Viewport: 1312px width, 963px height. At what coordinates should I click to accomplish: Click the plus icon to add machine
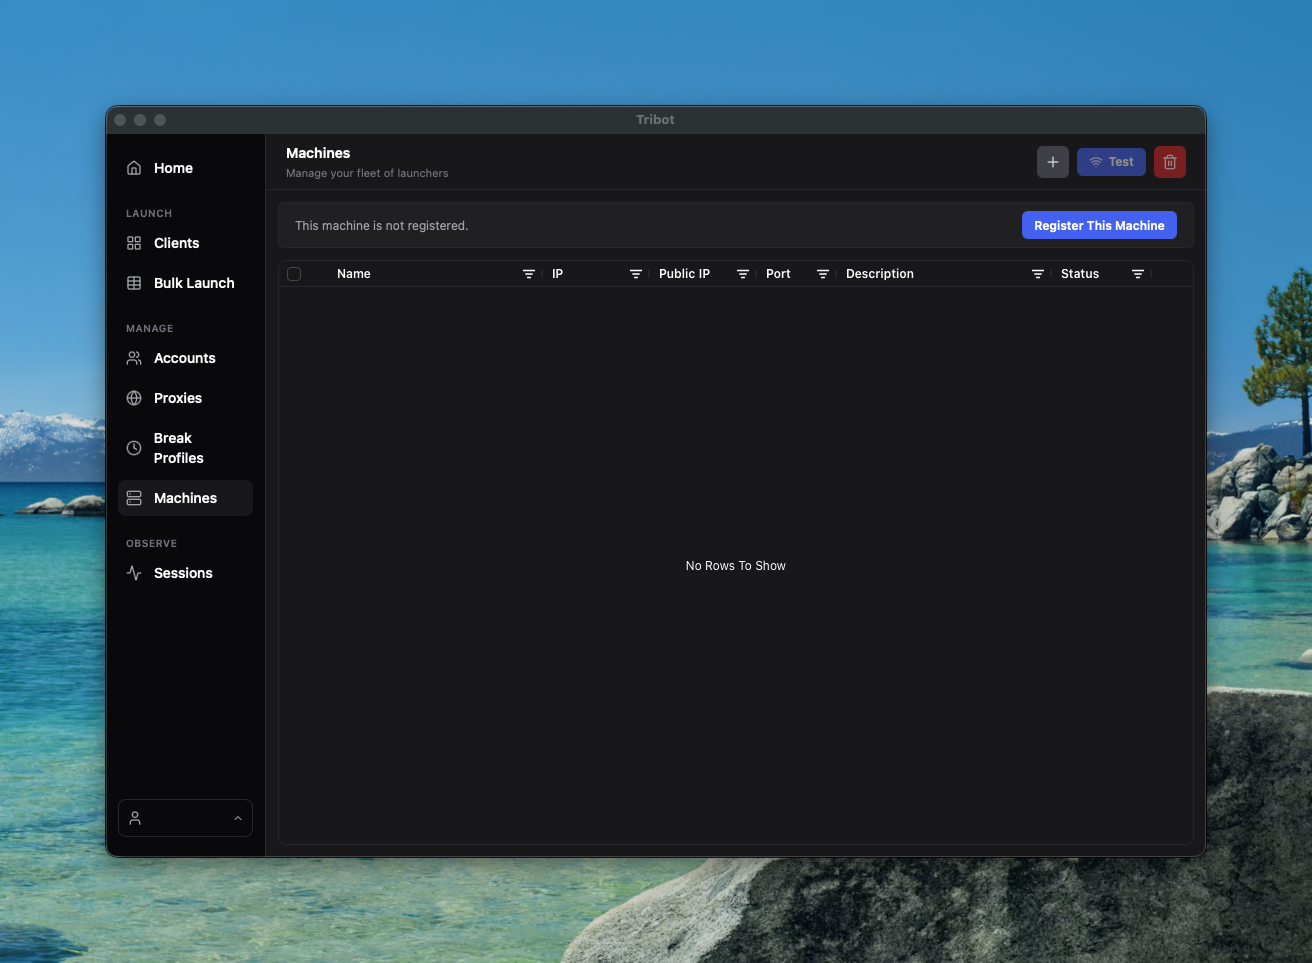point(1052,162)
